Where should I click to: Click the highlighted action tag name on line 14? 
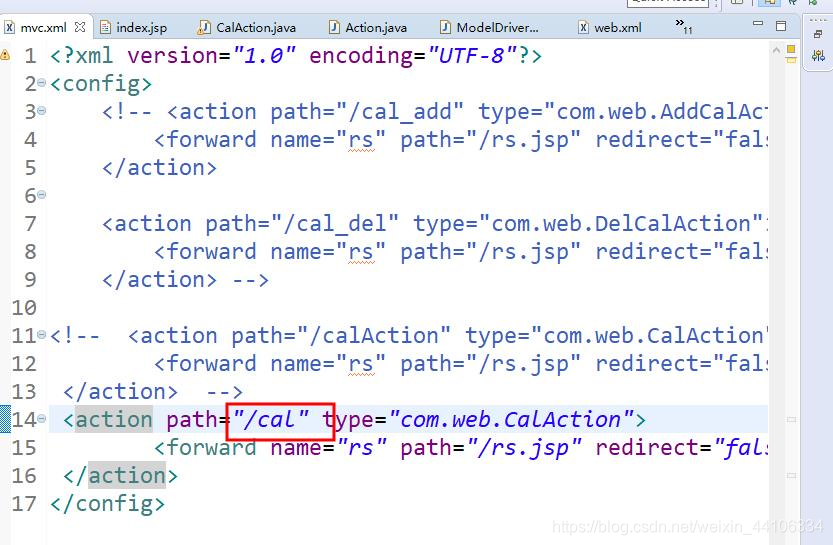[x=114, y=420]
